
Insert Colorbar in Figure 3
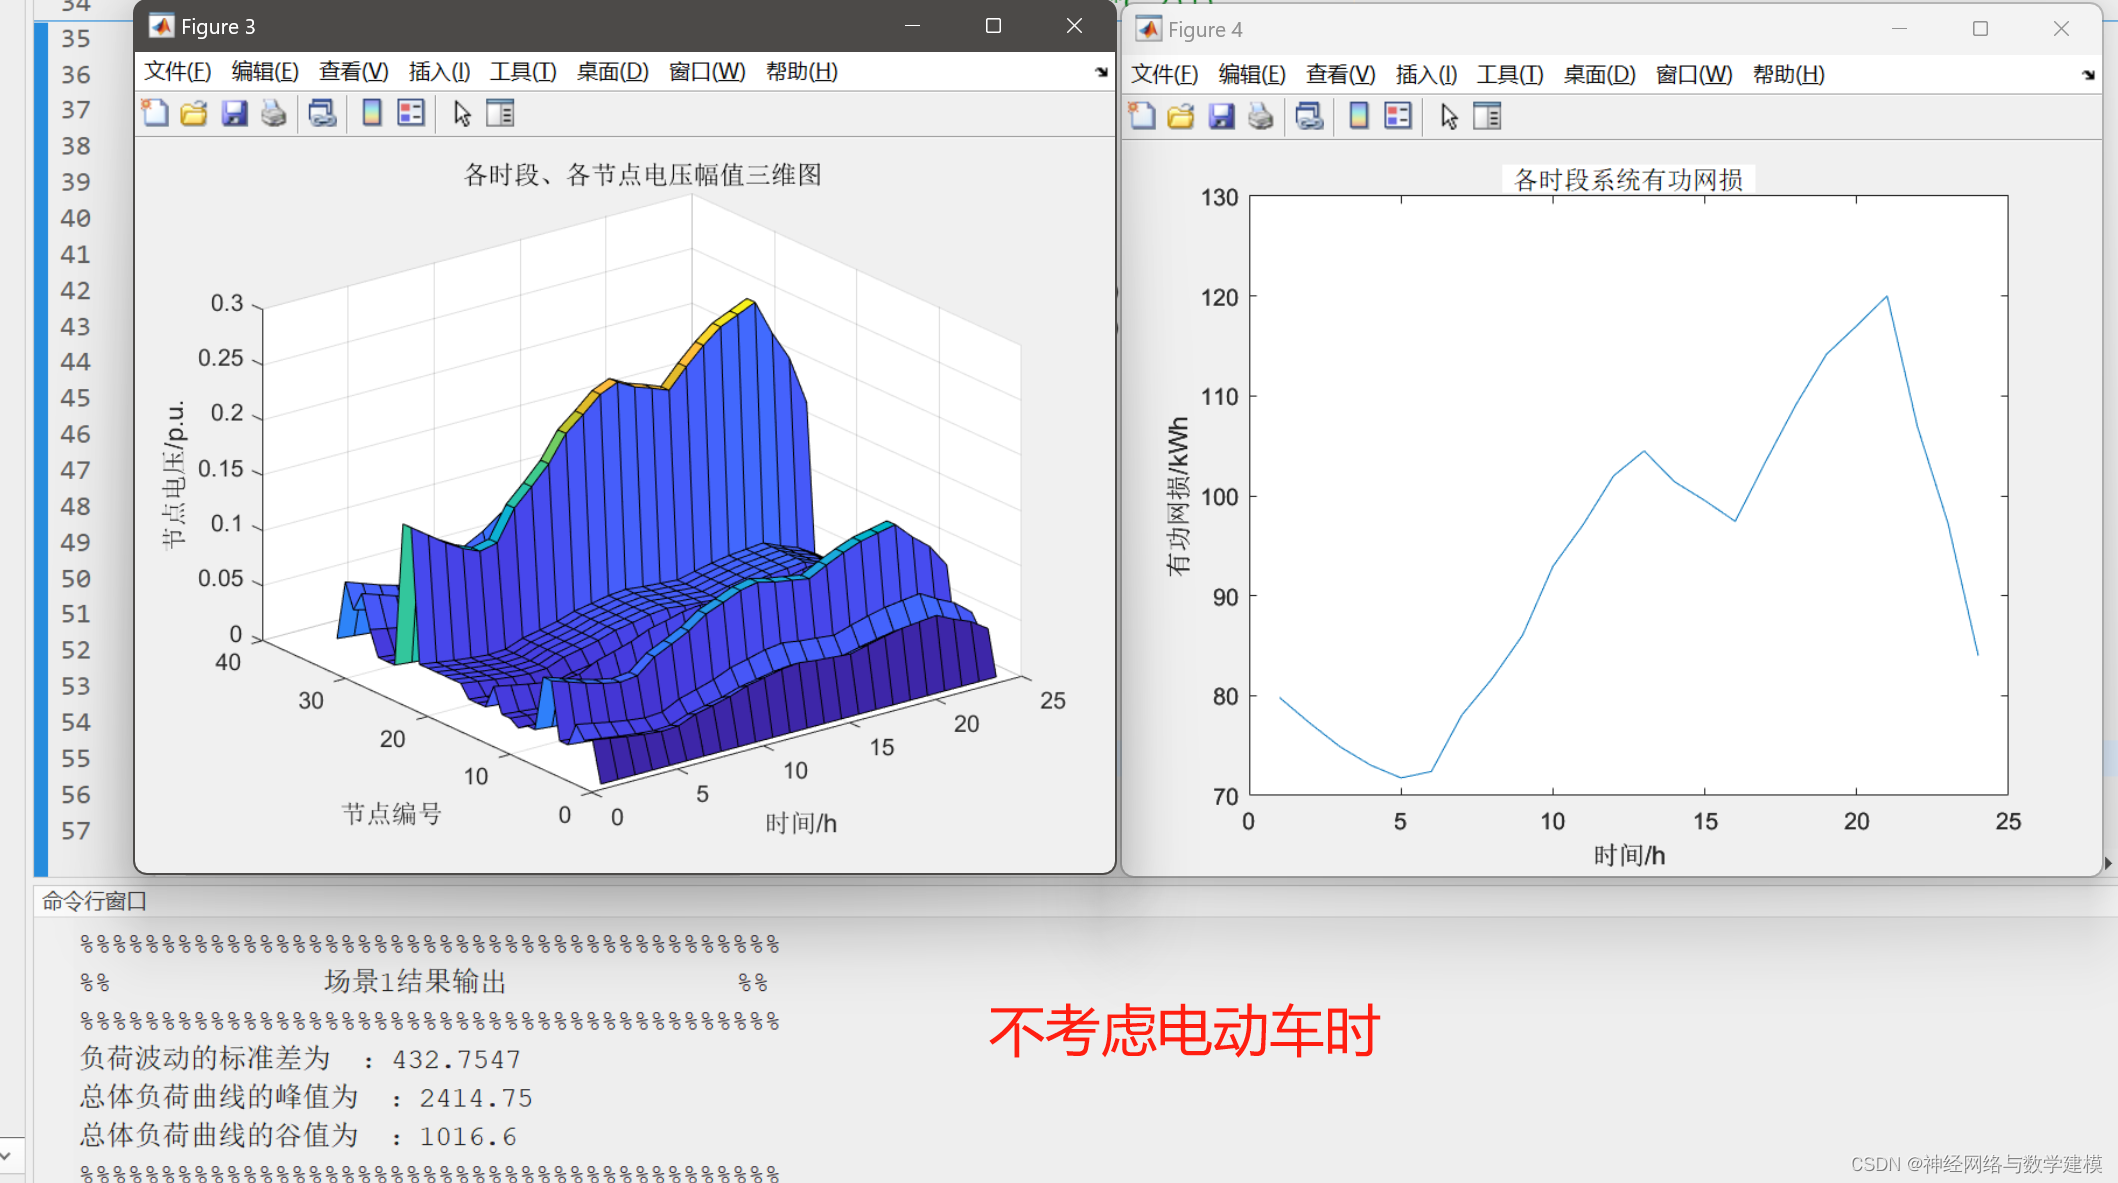(x=372, y=113)
